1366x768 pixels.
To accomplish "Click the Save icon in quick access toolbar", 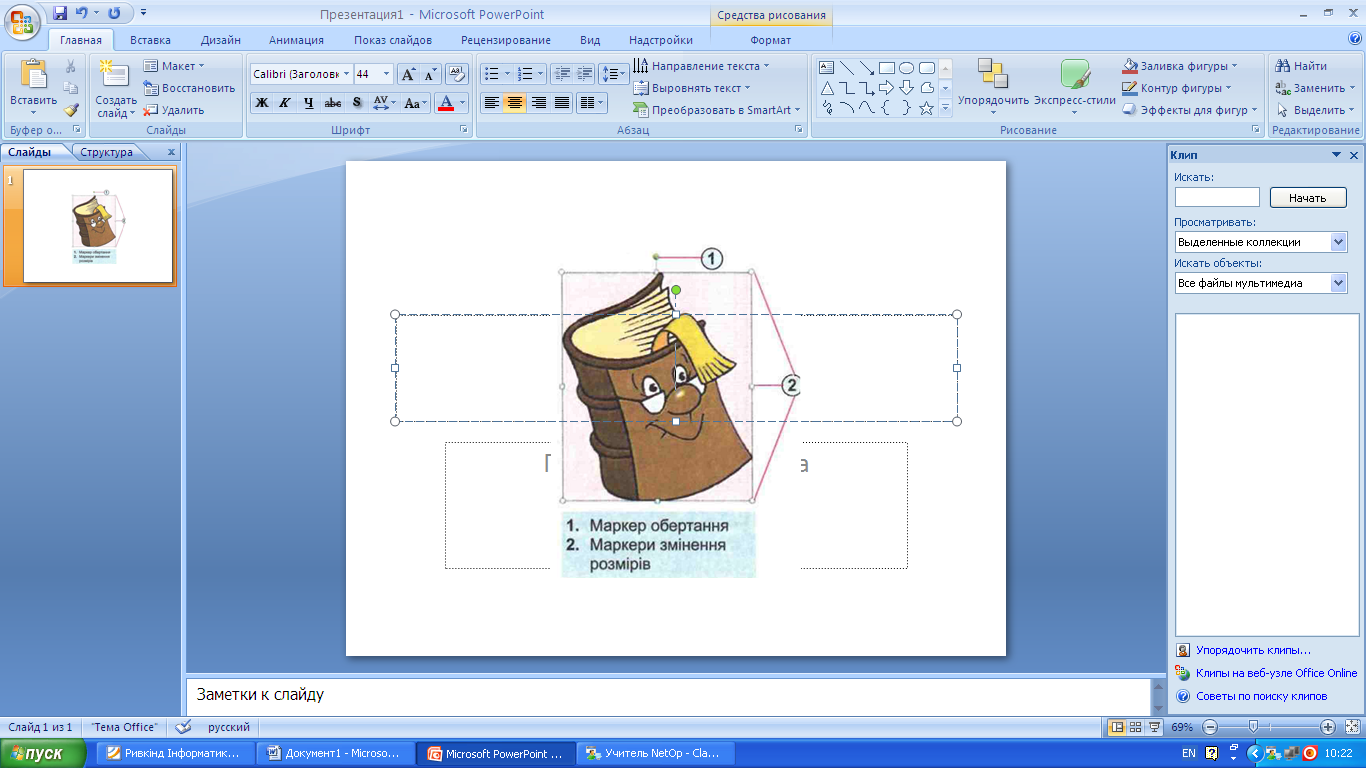I will 60,13.
